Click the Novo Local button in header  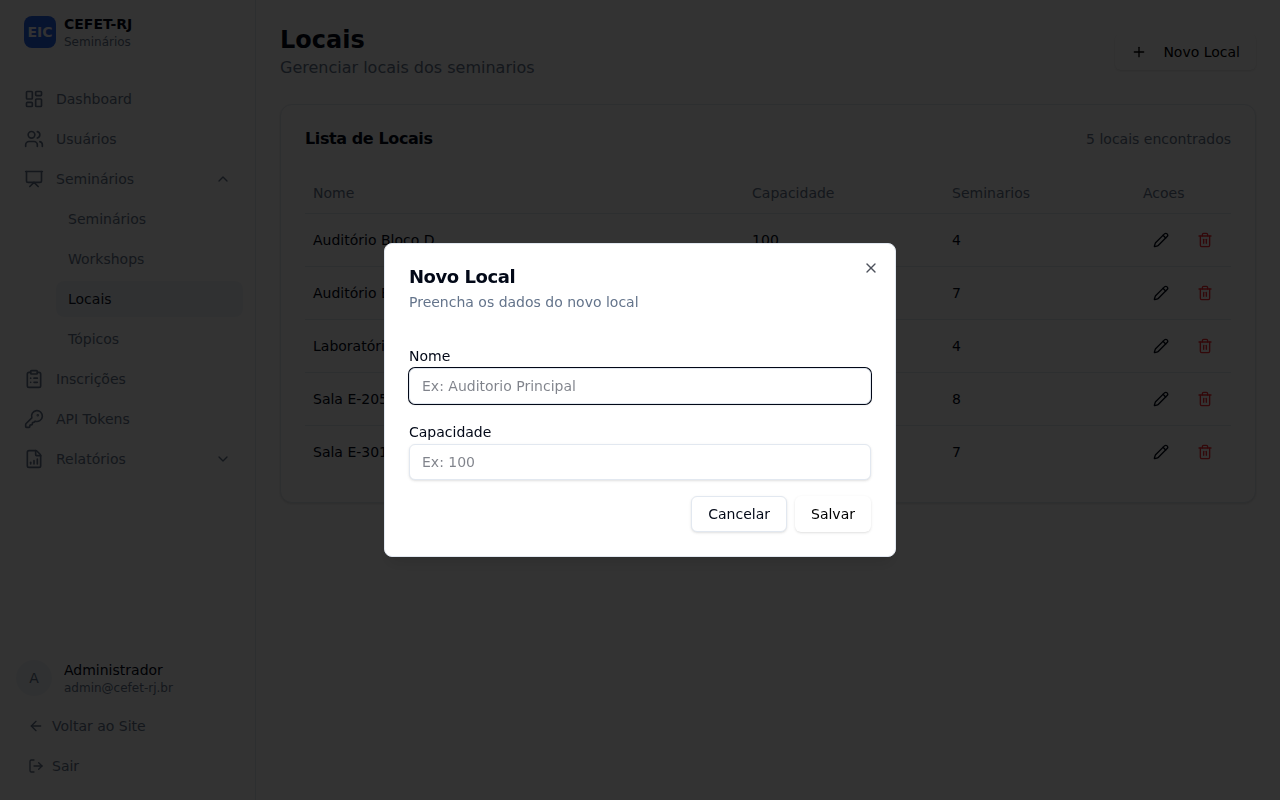click(x=1186, y=52)
